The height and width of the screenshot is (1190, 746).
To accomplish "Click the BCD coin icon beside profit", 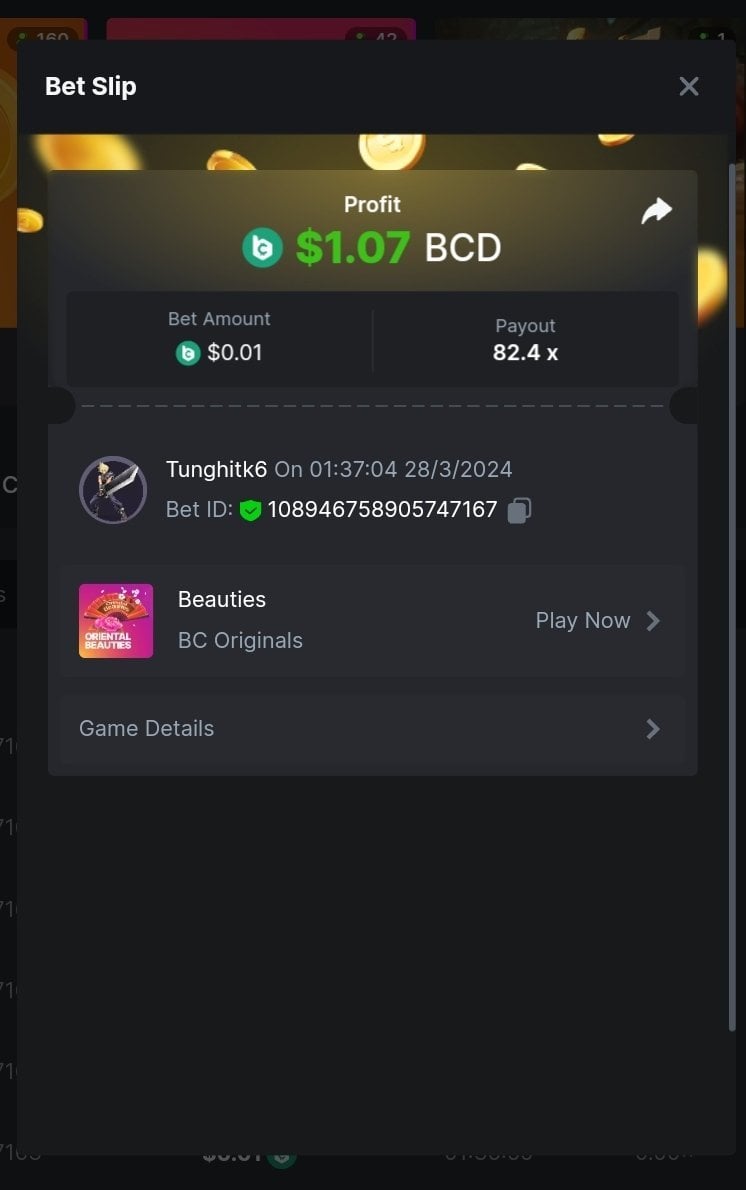I will (x=263, y=247).
